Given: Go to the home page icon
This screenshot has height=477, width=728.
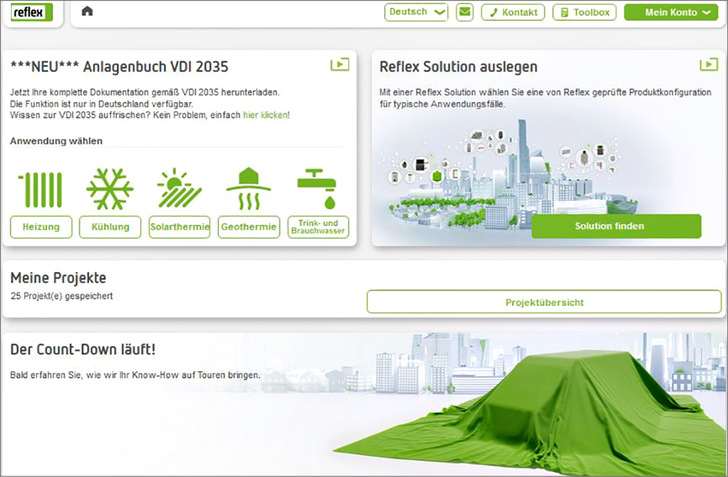Looking at the screenshot, I should 87,12.
